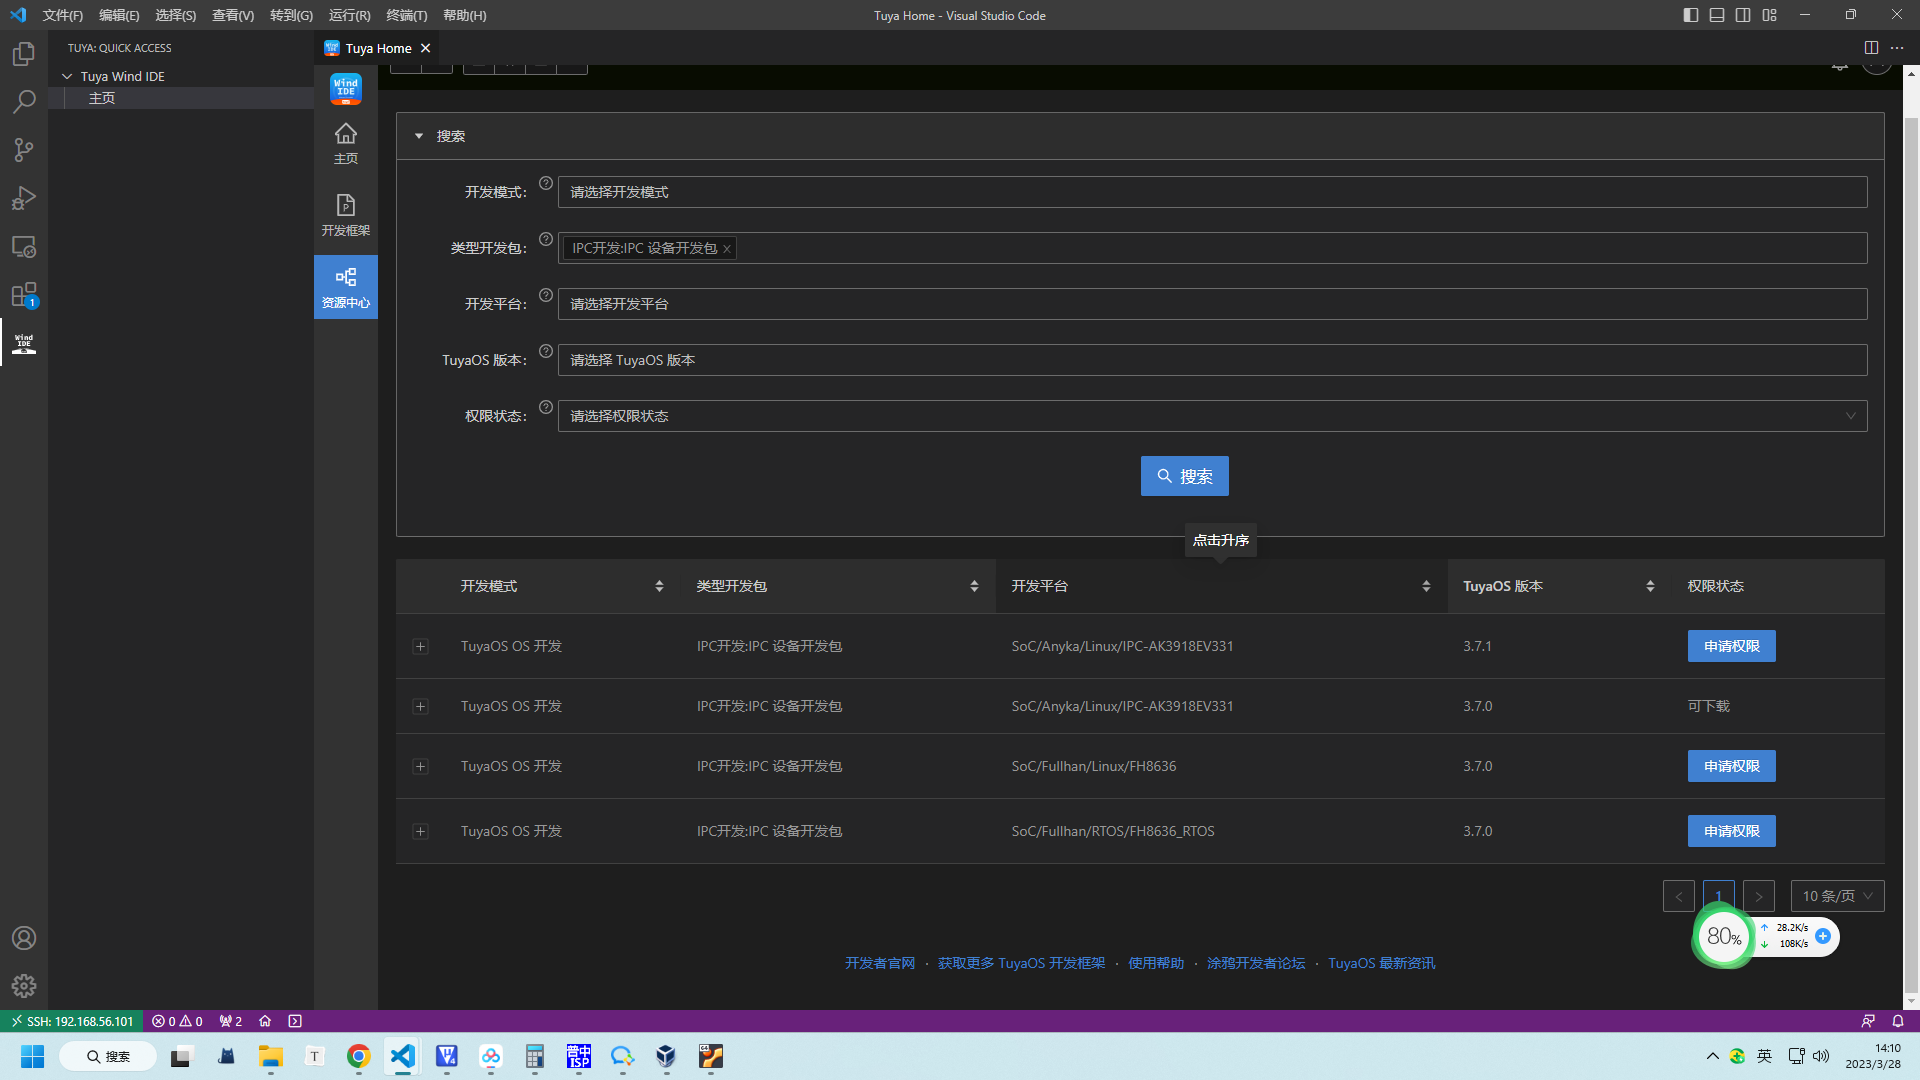Open Extensions view with update badge
1920x1080 pixels.
point(24,295)
